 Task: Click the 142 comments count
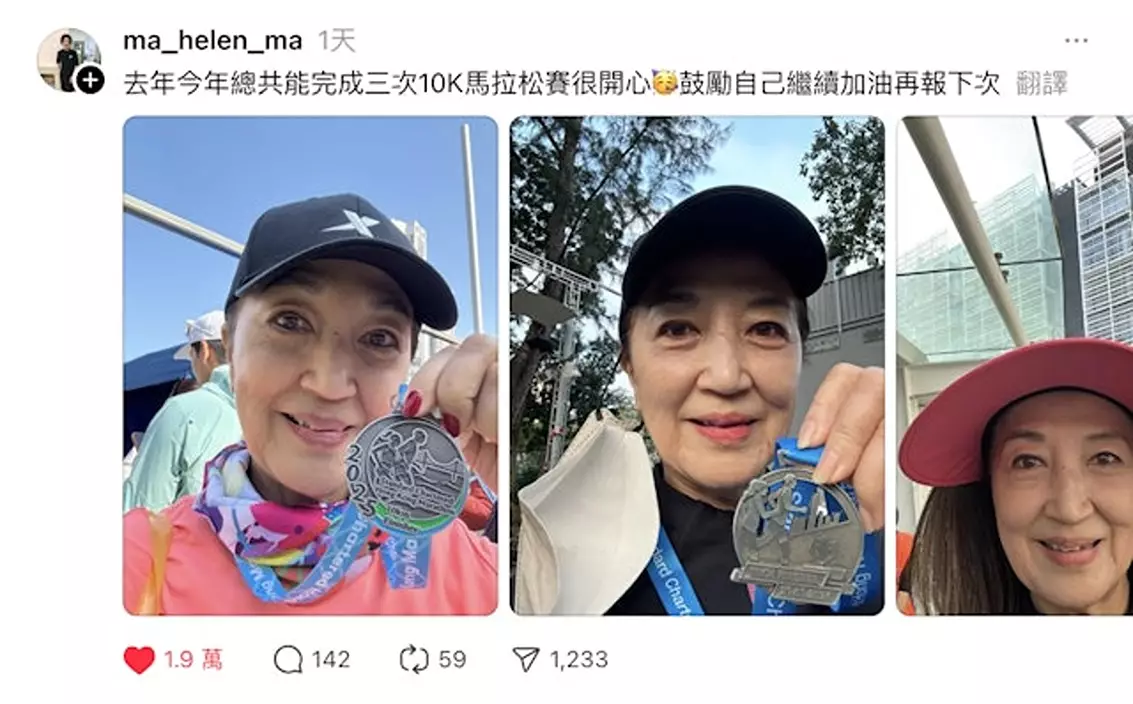331,659
